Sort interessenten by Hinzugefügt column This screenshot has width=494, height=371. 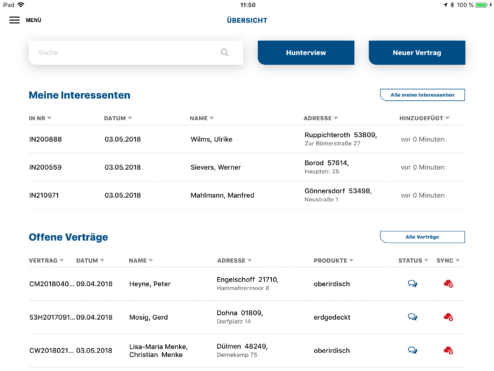click(424, 118)
